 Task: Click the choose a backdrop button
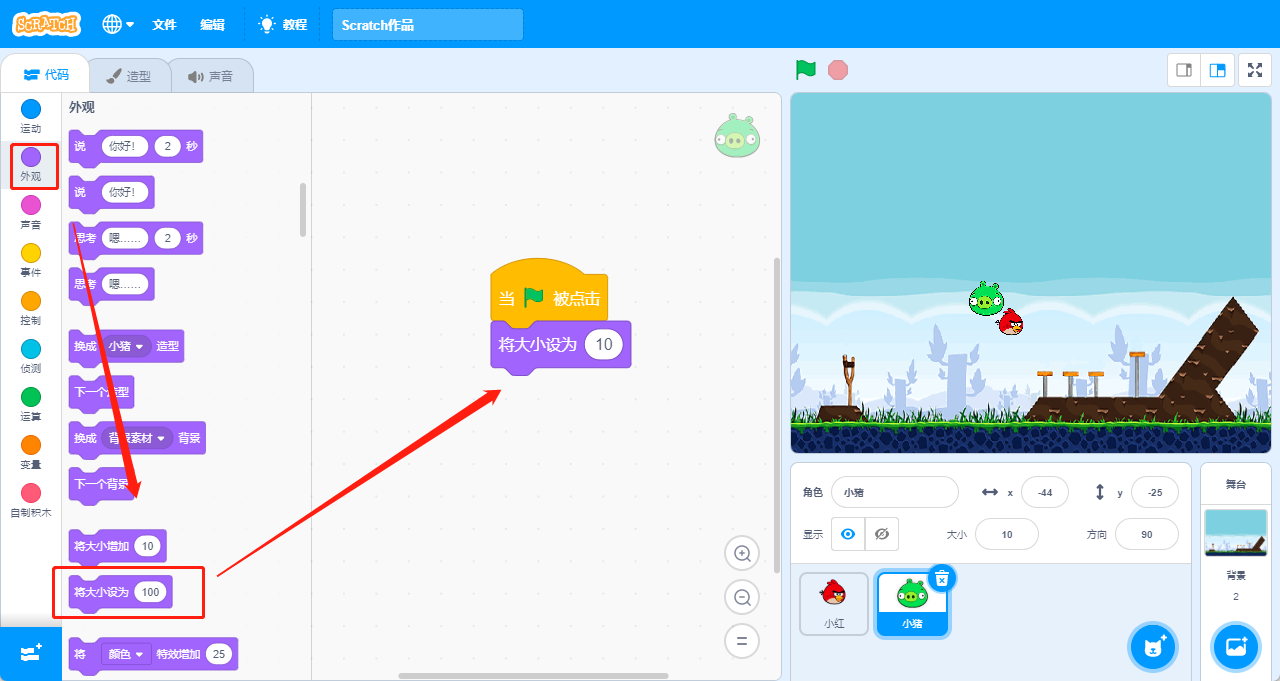point(1236,647)
